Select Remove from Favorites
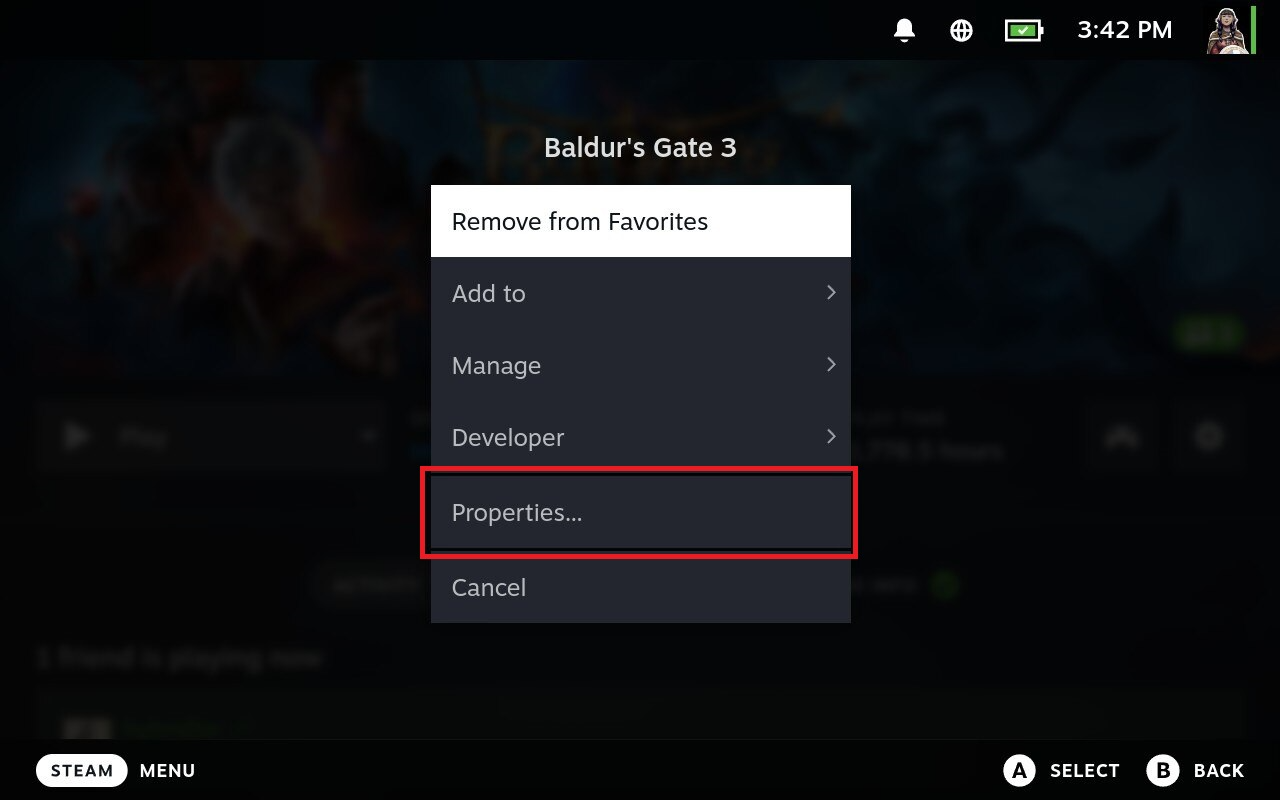The width and height of the screenshot is (1280, 800). click(x=641, y=221)
